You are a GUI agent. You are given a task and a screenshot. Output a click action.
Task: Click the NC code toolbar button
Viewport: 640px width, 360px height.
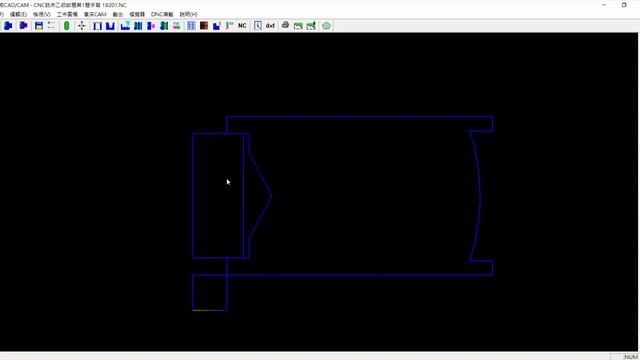(242, 26)
